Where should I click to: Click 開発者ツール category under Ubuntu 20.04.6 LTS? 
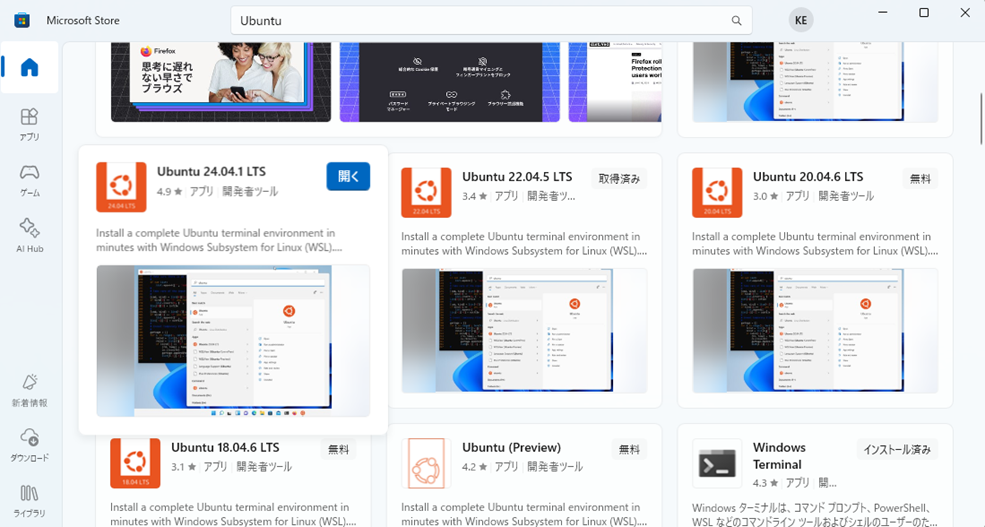(846, 197)
